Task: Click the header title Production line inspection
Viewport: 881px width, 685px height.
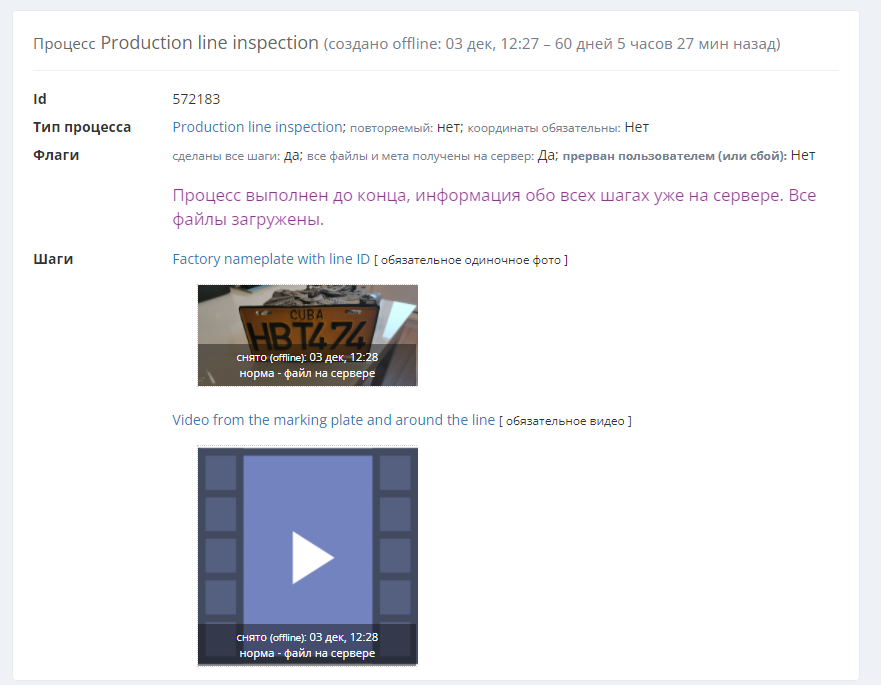Action: point(209,43)
